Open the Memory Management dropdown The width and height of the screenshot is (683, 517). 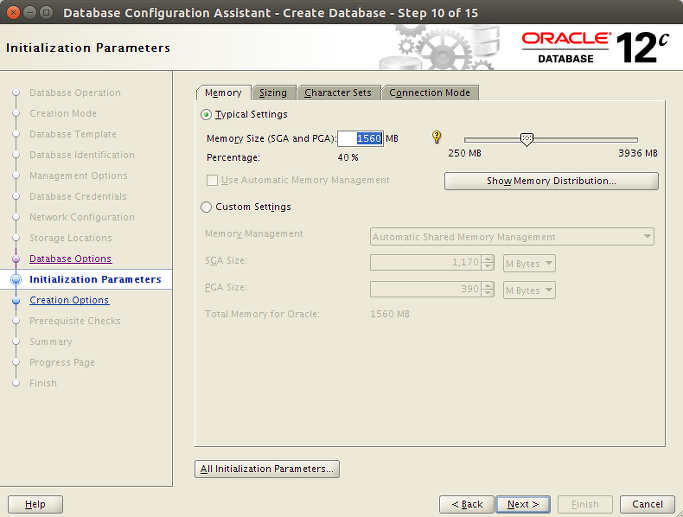[x=512, y=237]
